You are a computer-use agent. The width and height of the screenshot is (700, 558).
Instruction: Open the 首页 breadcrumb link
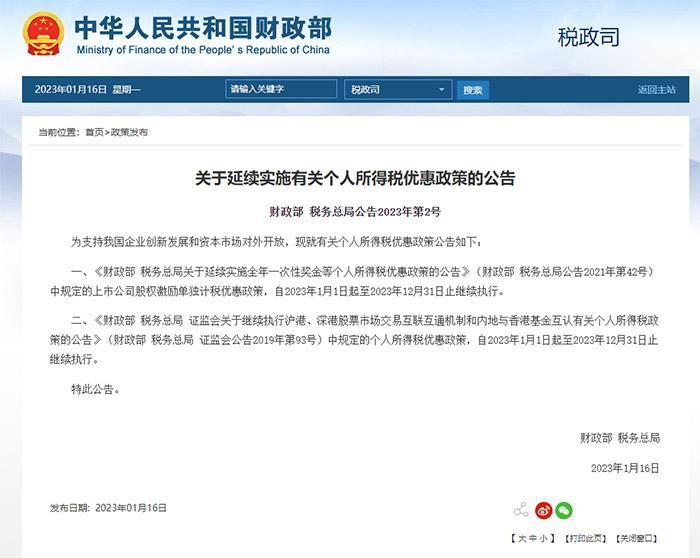click(x=94, y=132)
